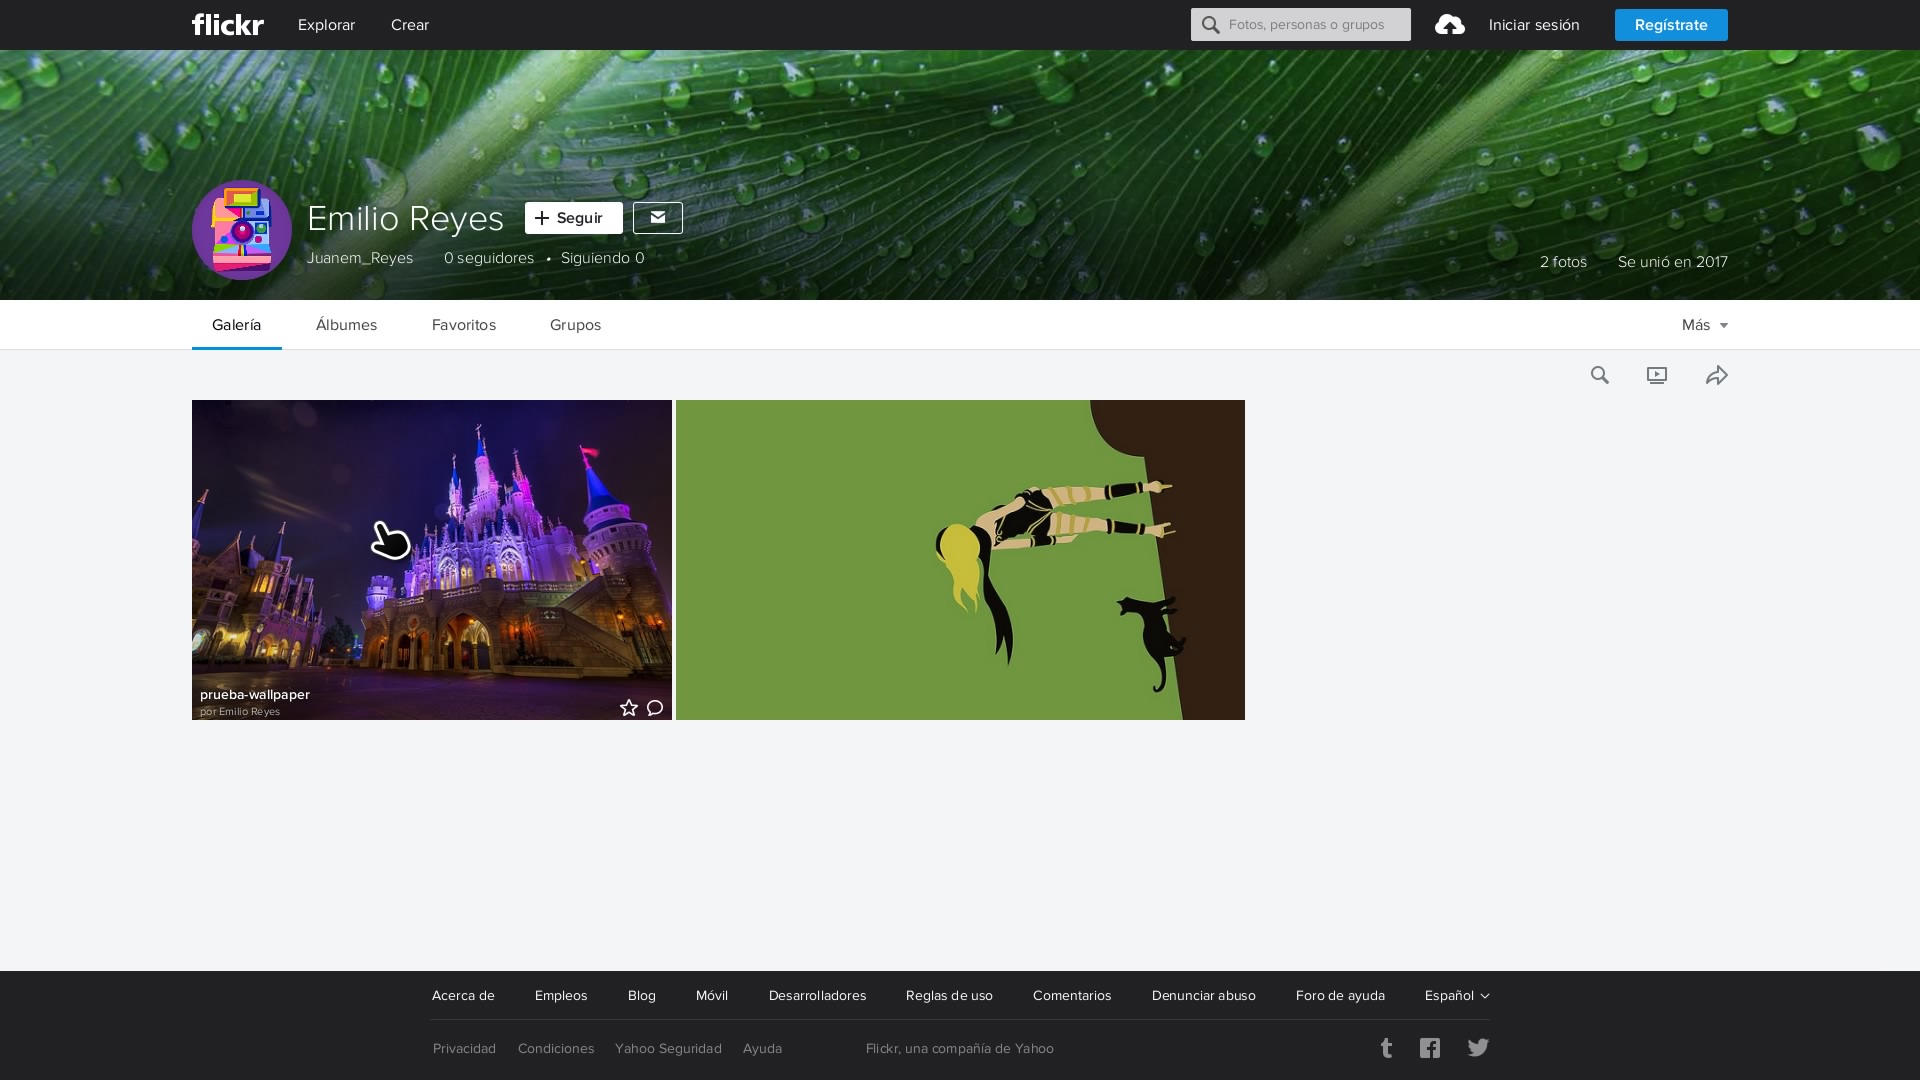Open the Acerca de footer link
Viewport: 1920px width, 1080px height.
coord(463,996)
